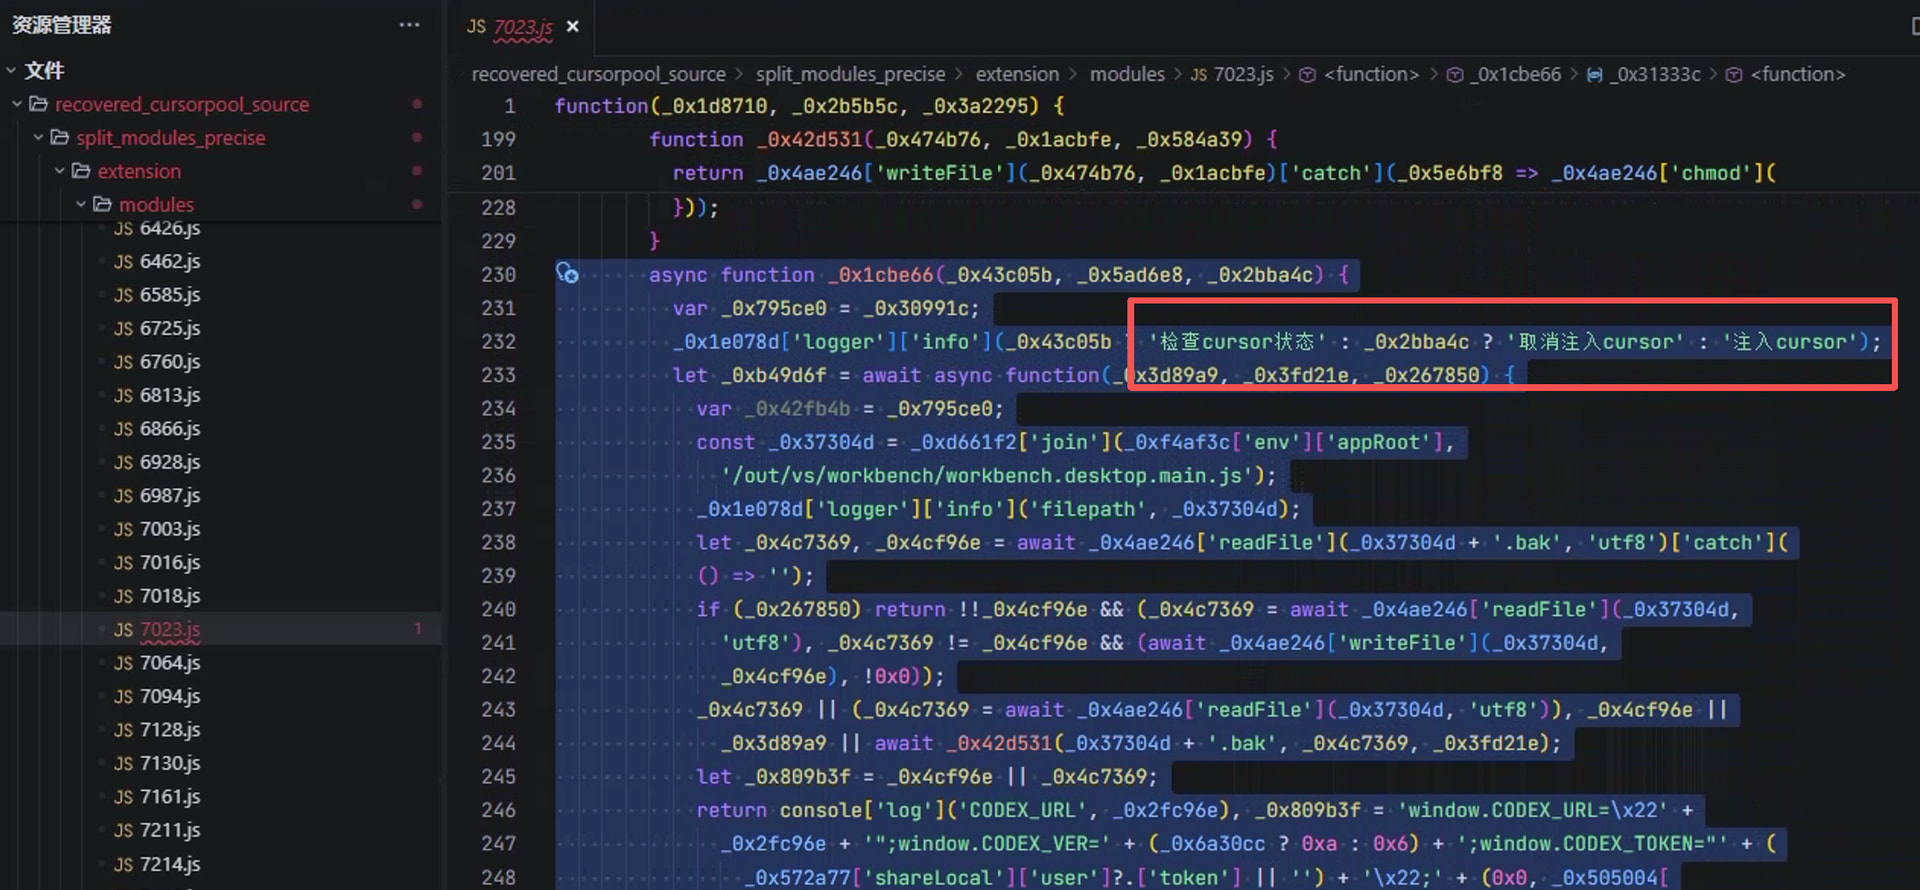Viewport: 1920px width, 890px height.
Task: Click the code action lightbulb icon
Action: [x=567, y=273]
